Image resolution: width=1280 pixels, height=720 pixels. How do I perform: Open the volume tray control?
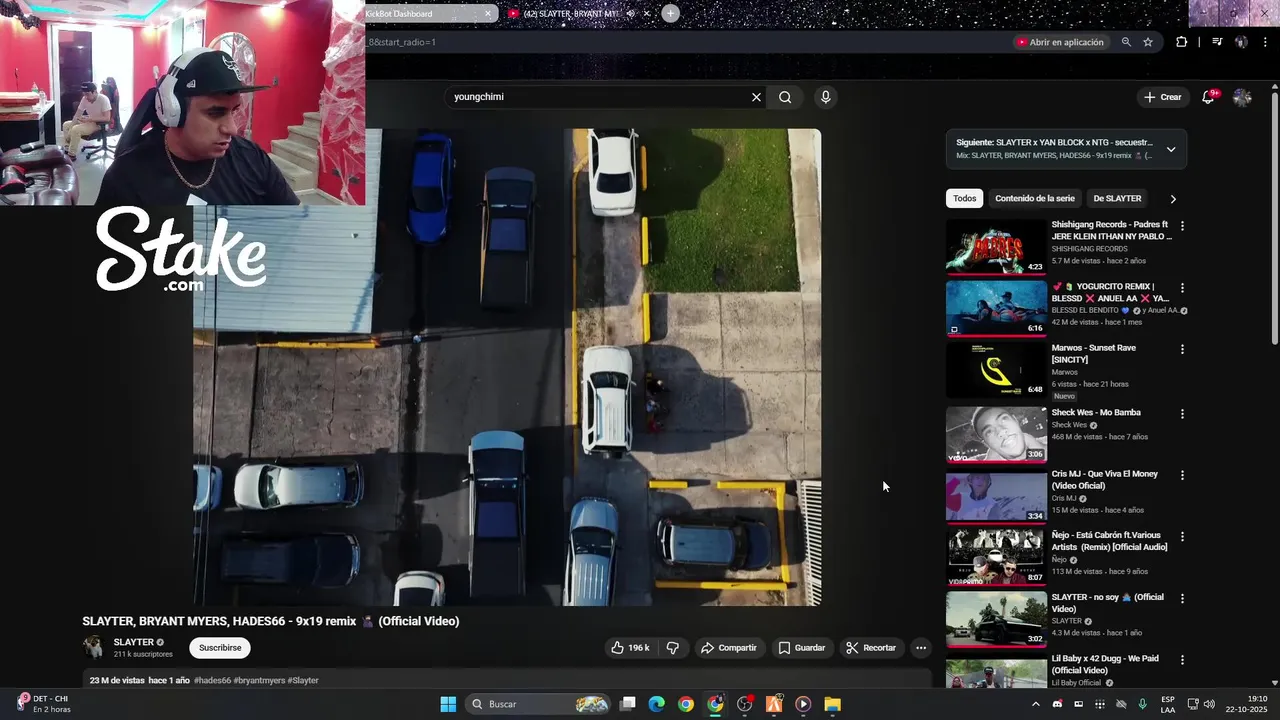tap(1209, 704)
